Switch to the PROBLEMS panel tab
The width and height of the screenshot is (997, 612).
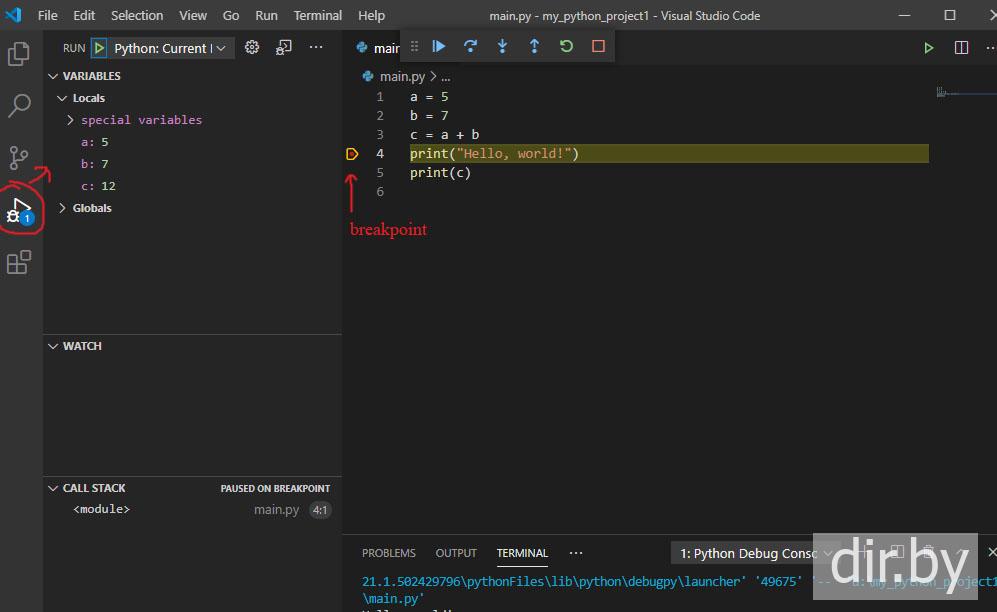[388, 553]
